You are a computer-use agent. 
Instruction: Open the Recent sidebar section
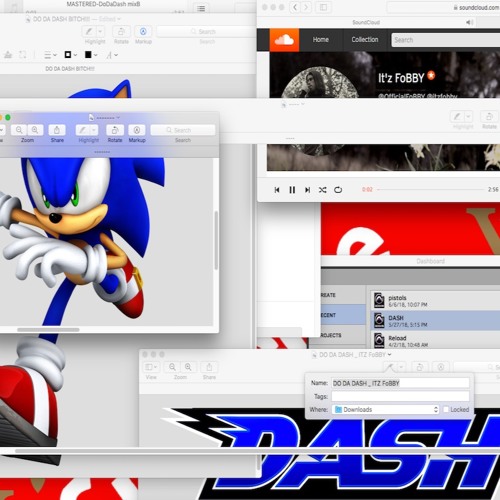343,315
